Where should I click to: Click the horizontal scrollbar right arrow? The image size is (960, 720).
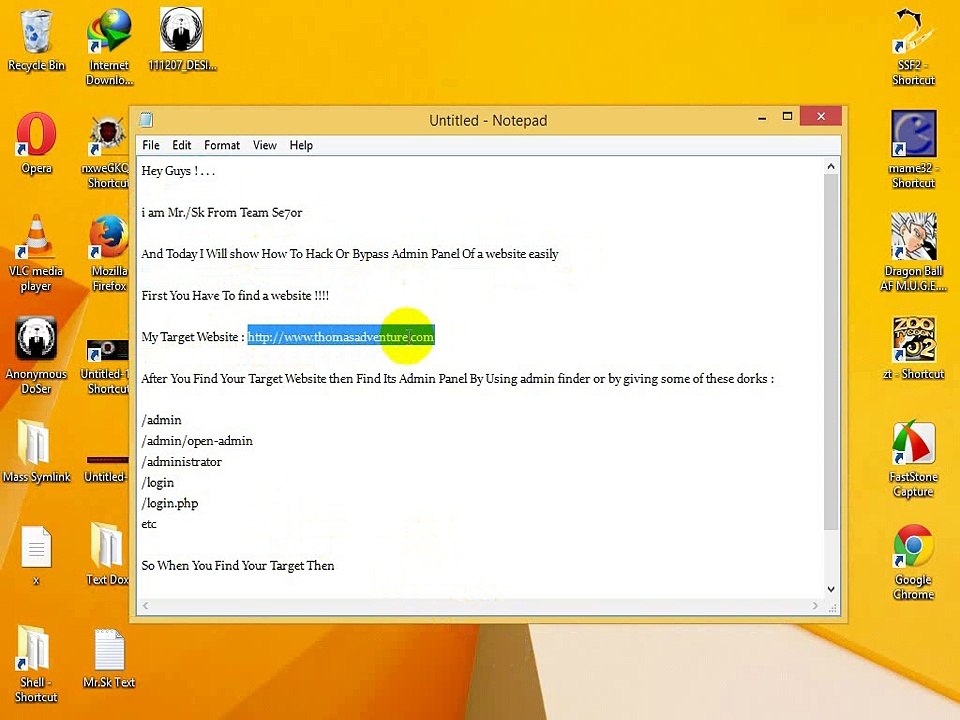pos(815,606)
